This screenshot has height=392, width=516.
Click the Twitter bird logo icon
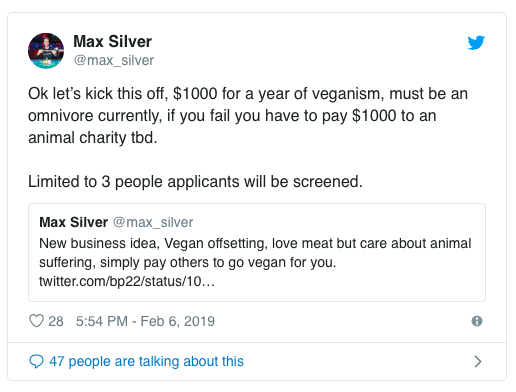(x=476, y=42)
